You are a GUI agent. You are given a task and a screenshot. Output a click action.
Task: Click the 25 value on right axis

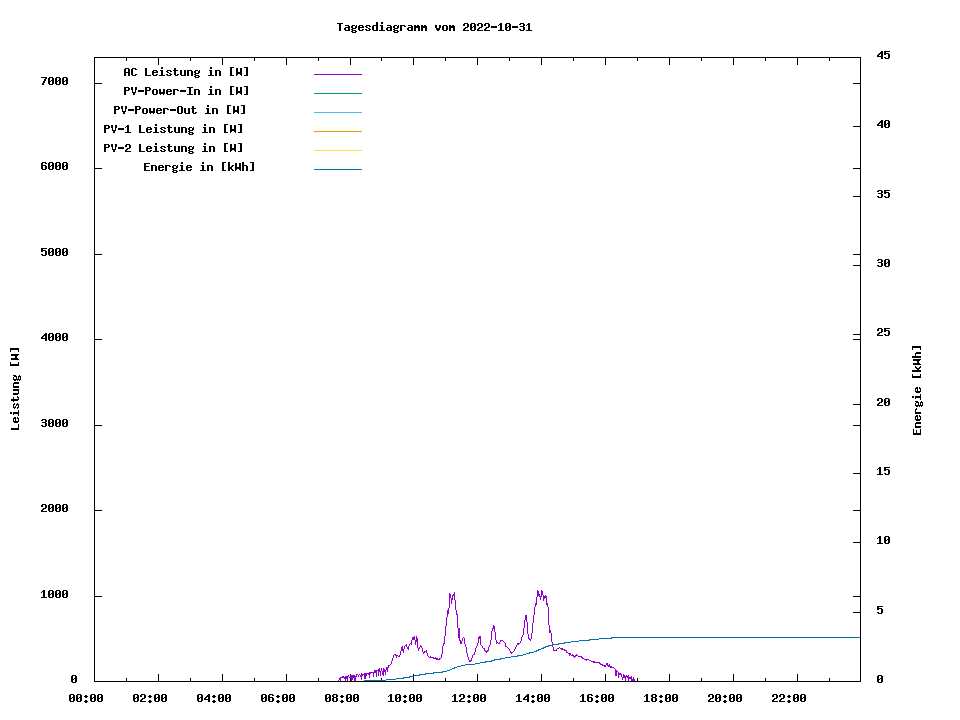pyautogui.click(x=883, y=332)
